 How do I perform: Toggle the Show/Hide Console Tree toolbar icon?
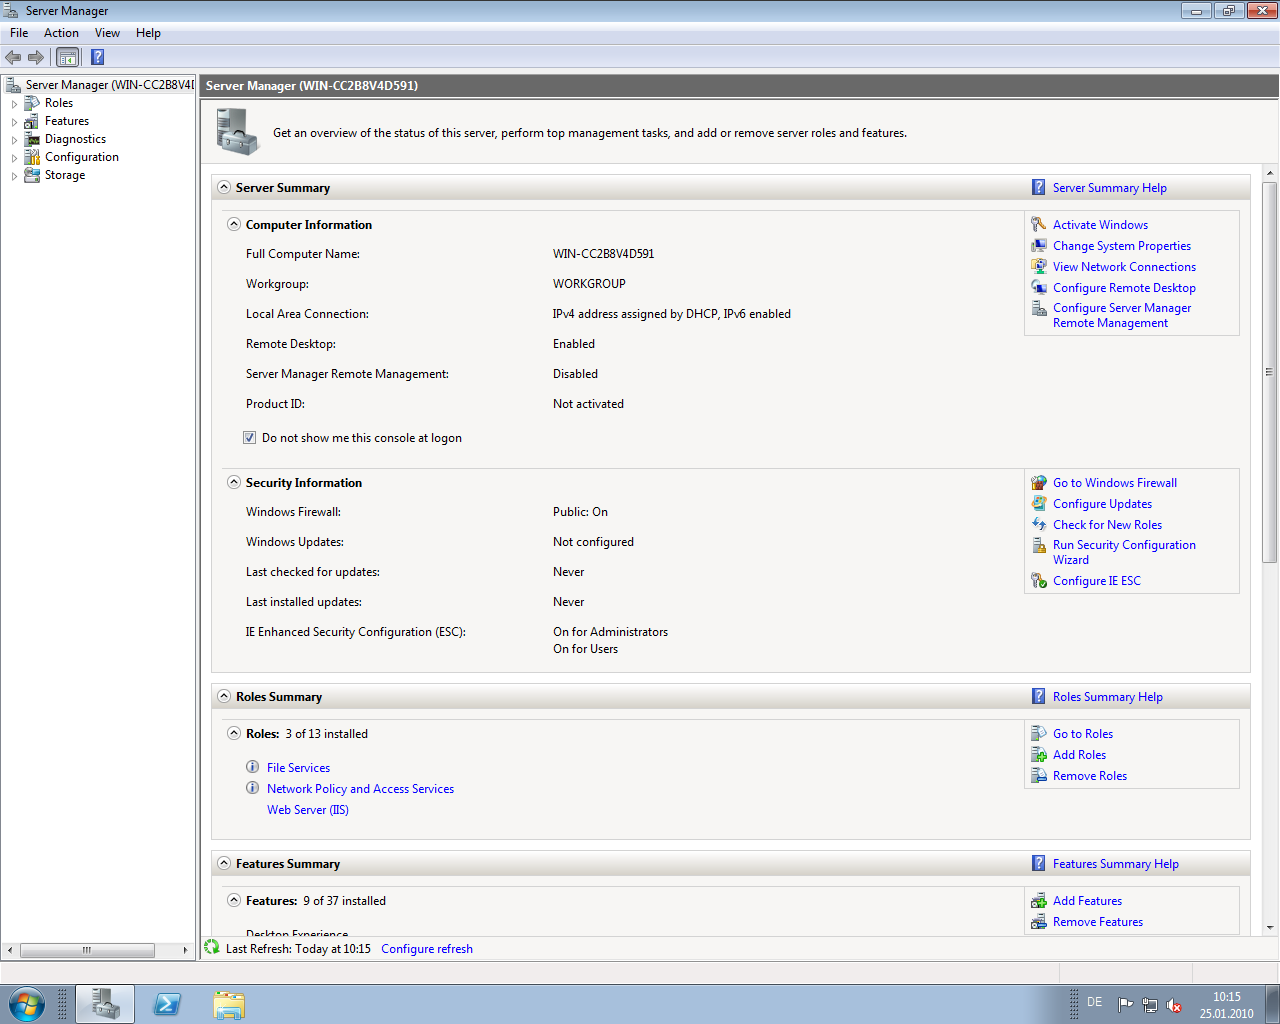(x=67, y=57)
